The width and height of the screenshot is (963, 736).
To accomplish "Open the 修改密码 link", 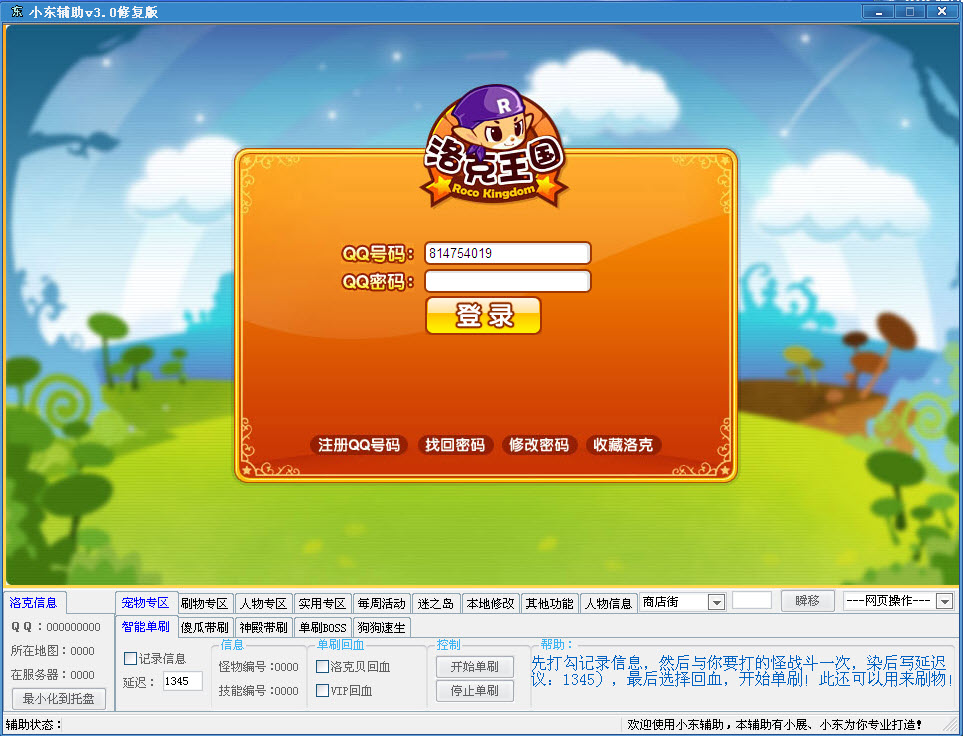I will [539, 445].
